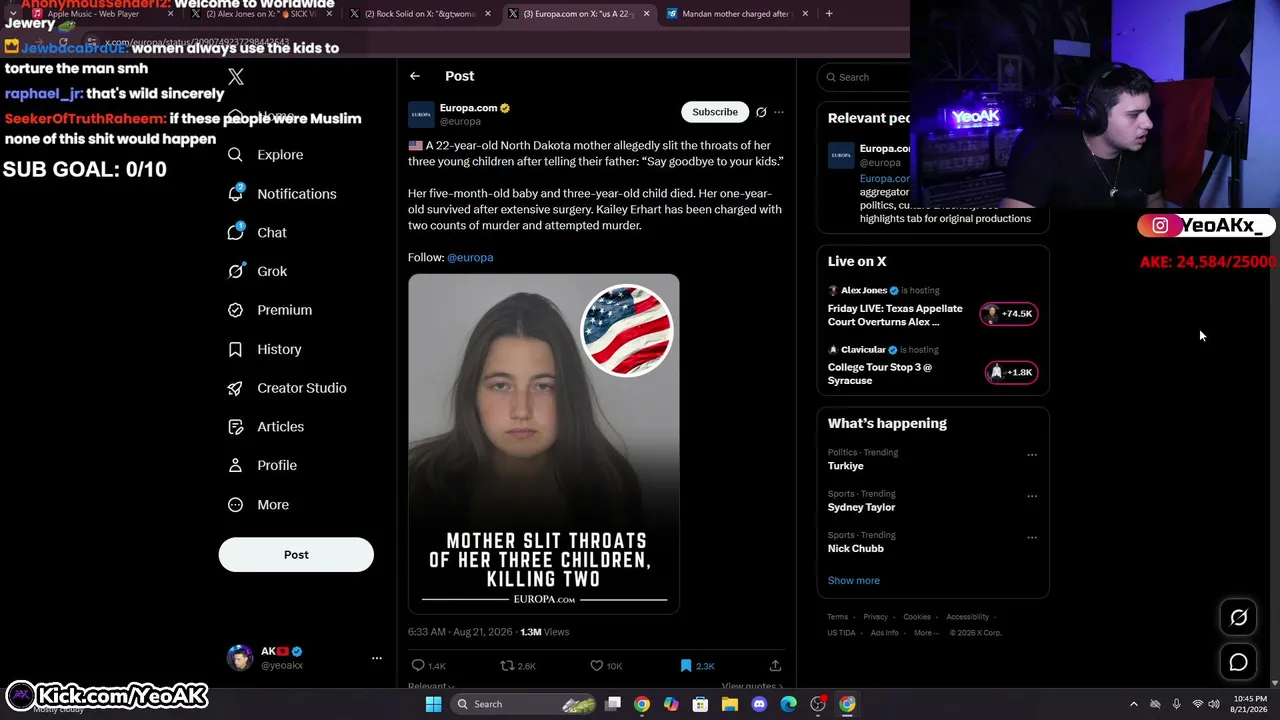
Task: Open taskbar clock showing 10:45 PM
Action: click(1250, 704)
